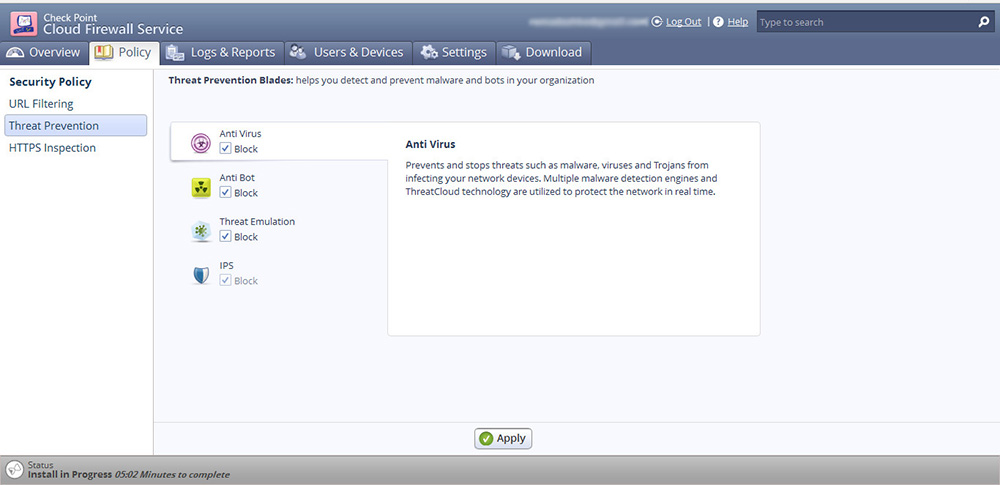Click the Log Out link
This screenshot has height=485, width=1000.
[x=684, y=22]
